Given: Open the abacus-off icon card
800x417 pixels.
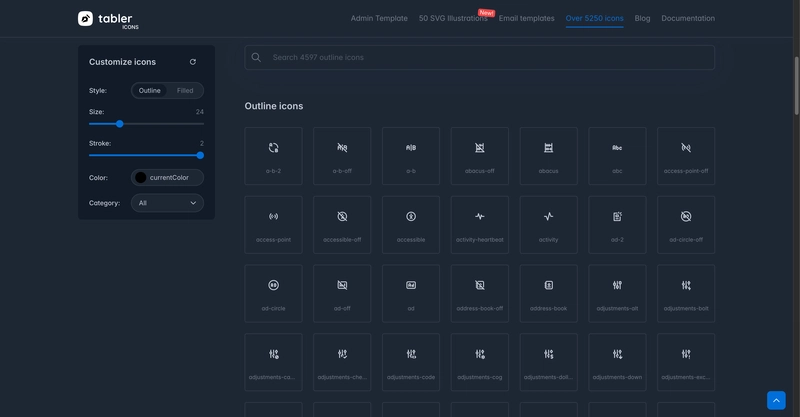Looking at the screenshot, I should (480, 156).
